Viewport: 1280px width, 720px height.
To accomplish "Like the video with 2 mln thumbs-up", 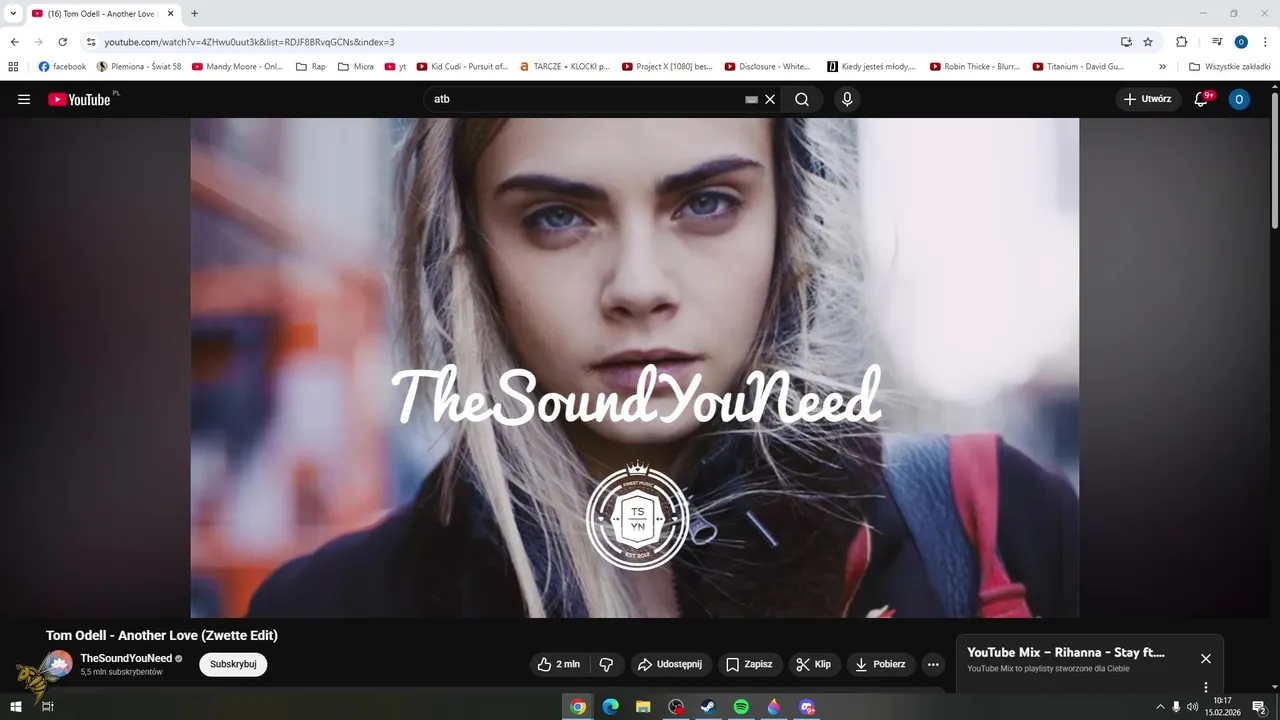I will pos(558,664).
